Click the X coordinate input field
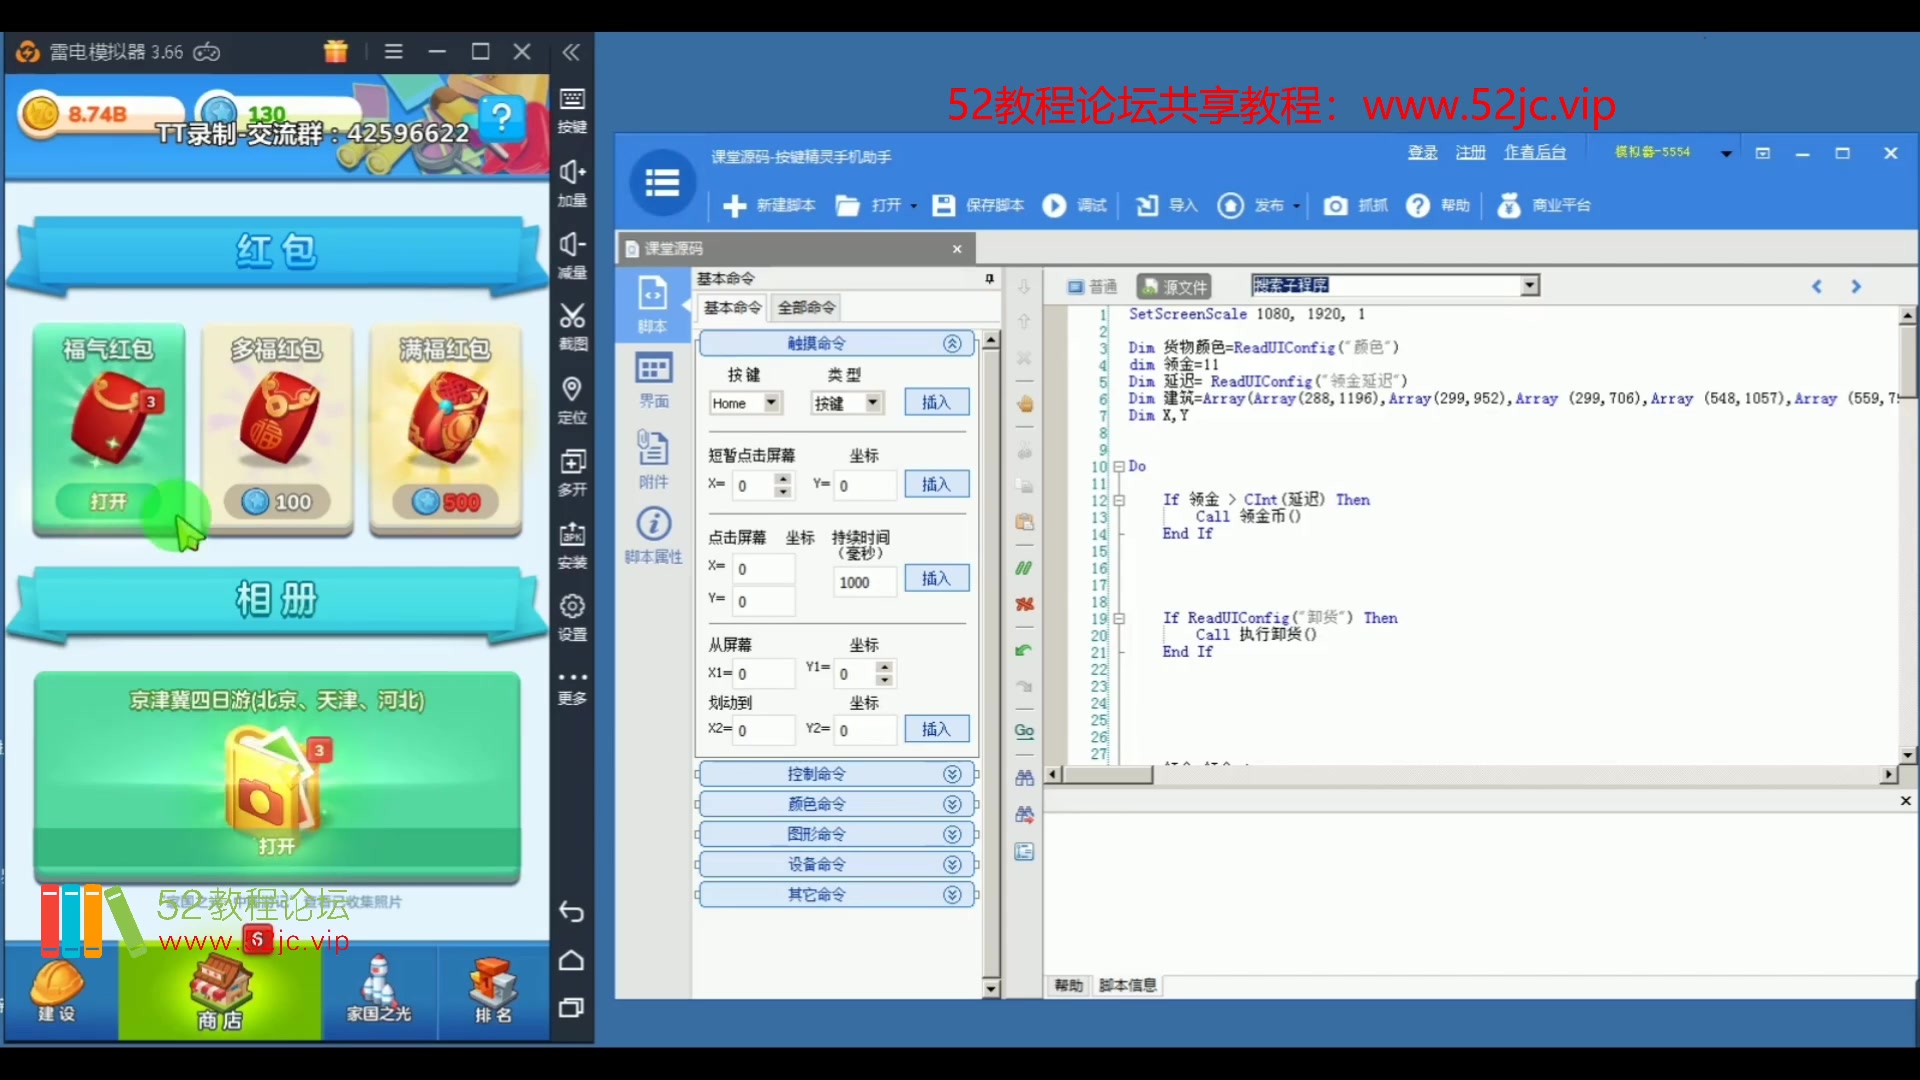The image size is (1920, 1080). point(751,485)
